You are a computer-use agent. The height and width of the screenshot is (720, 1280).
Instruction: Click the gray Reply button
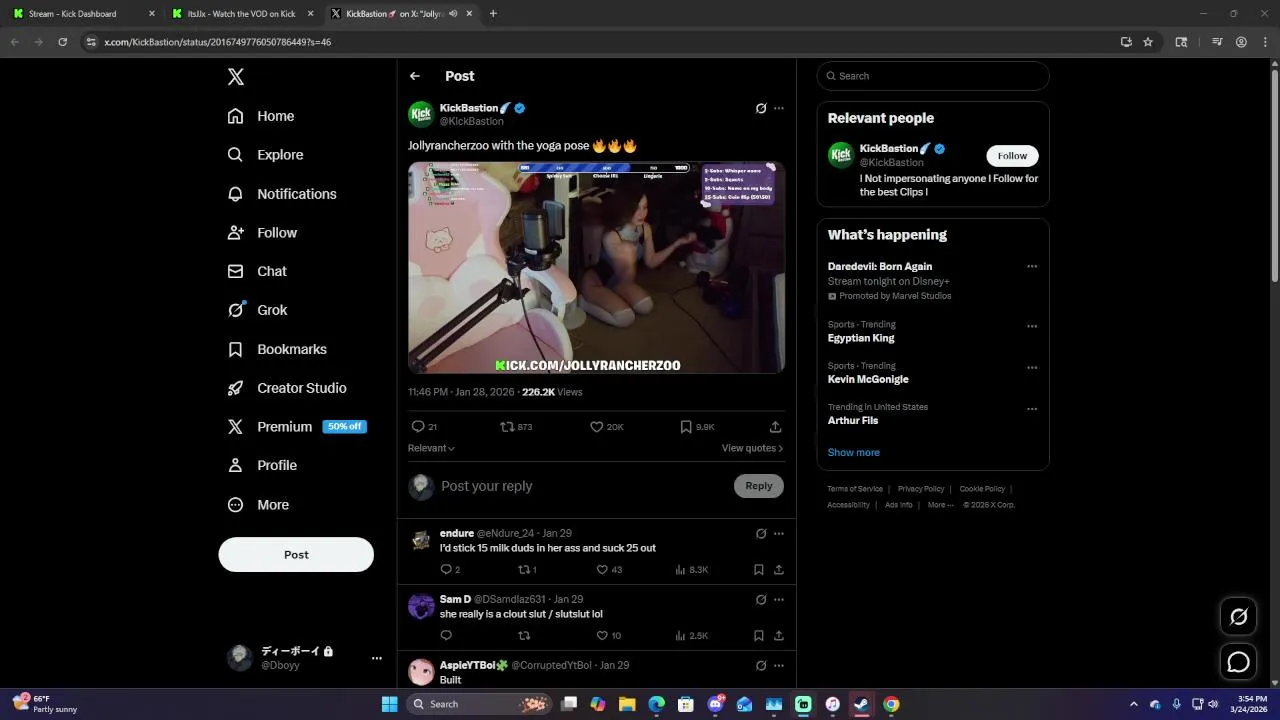tap(759, 486)
